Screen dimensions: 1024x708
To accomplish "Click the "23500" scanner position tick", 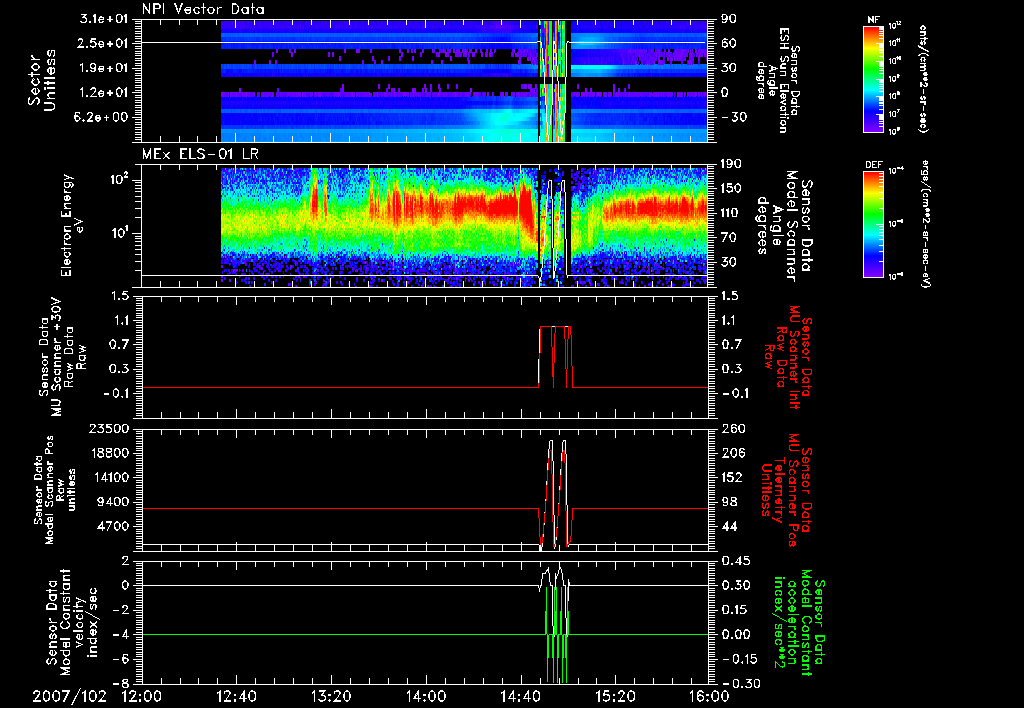I will (x=108, y=429).
